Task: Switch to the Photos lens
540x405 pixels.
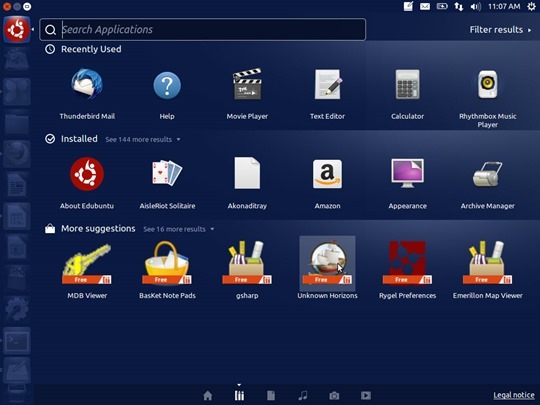Action: [x=334, y=396]
